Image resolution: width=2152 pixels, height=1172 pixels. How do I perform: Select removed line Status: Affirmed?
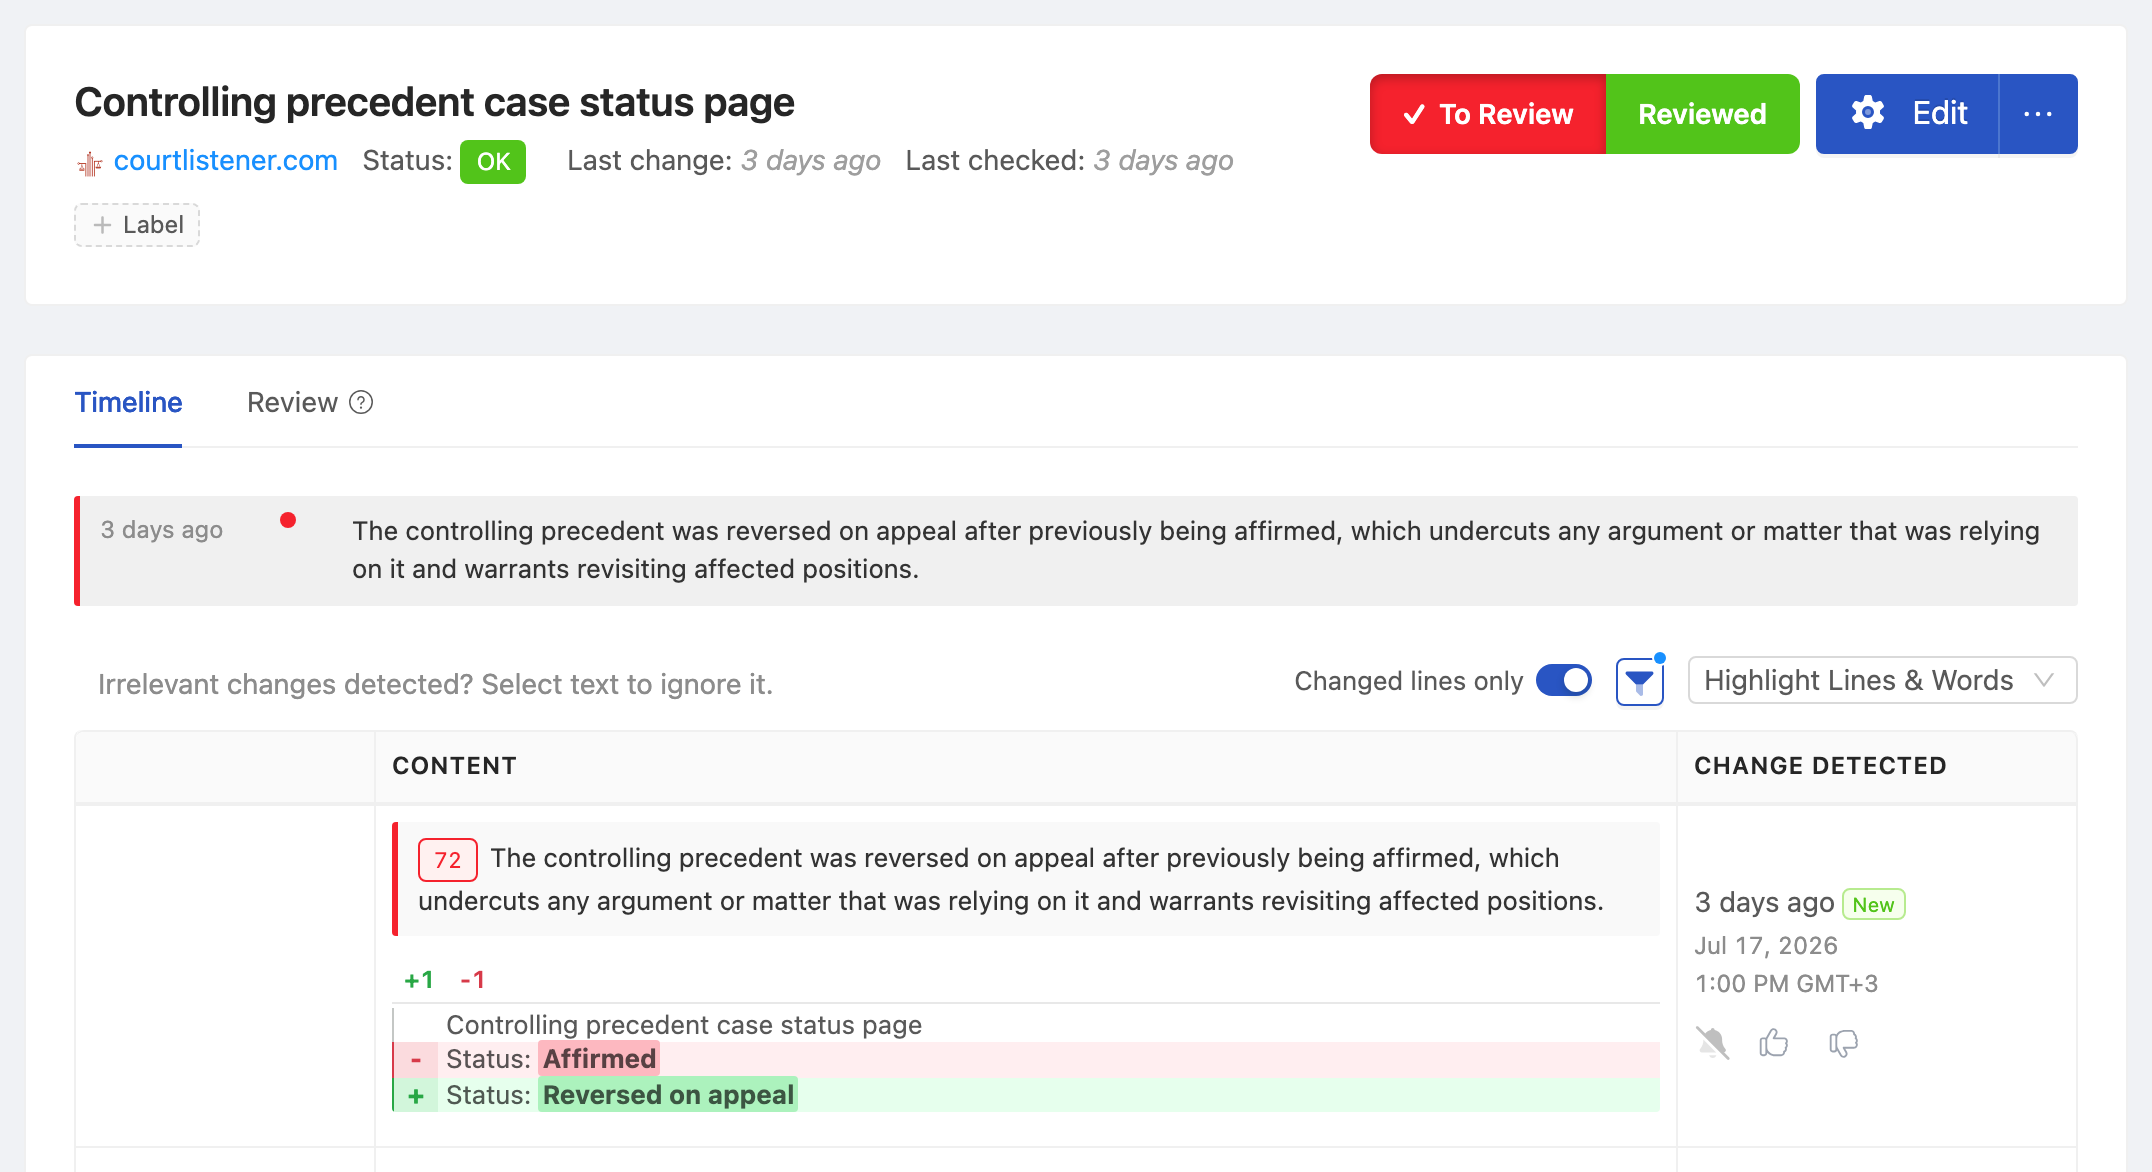pyautogui.click(x=1026, y=1059)
